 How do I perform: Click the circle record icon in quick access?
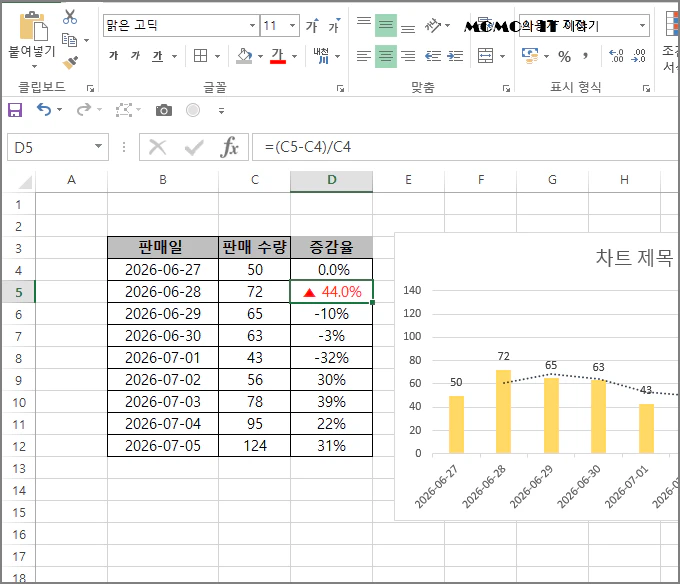[193, 110]
